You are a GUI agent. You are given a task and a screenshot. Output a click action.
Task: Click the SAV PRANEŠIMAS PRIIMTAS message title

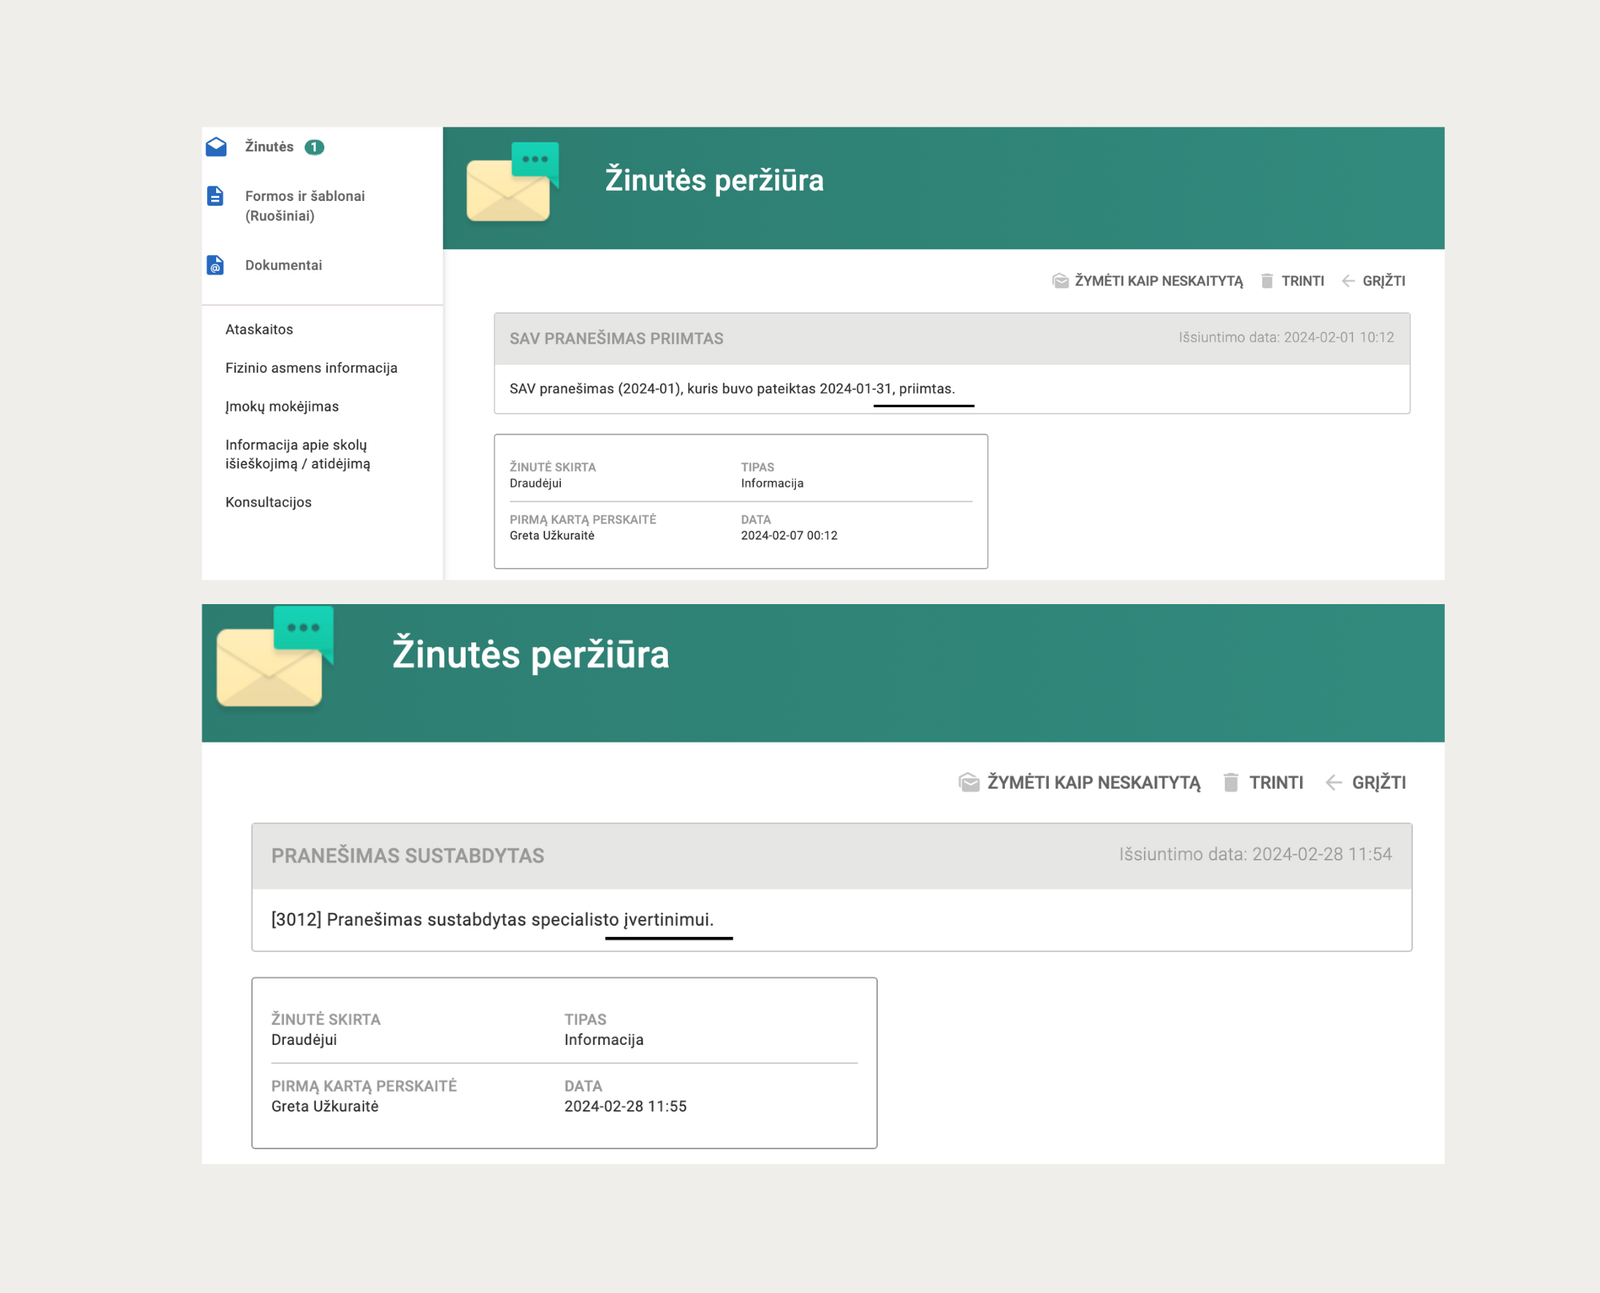[x=616, y=339]
